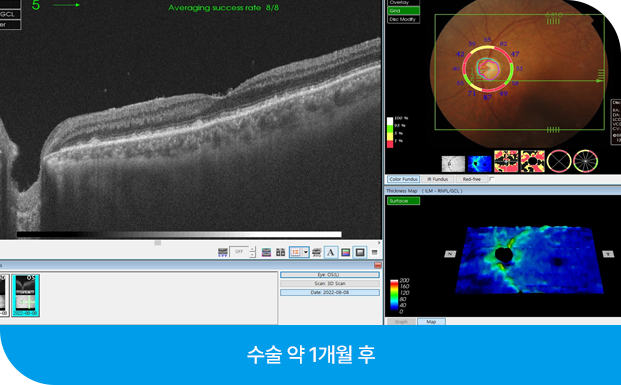Open the 12 grid dropdown arrow
The image size is (621, 385).
point(306,252)
